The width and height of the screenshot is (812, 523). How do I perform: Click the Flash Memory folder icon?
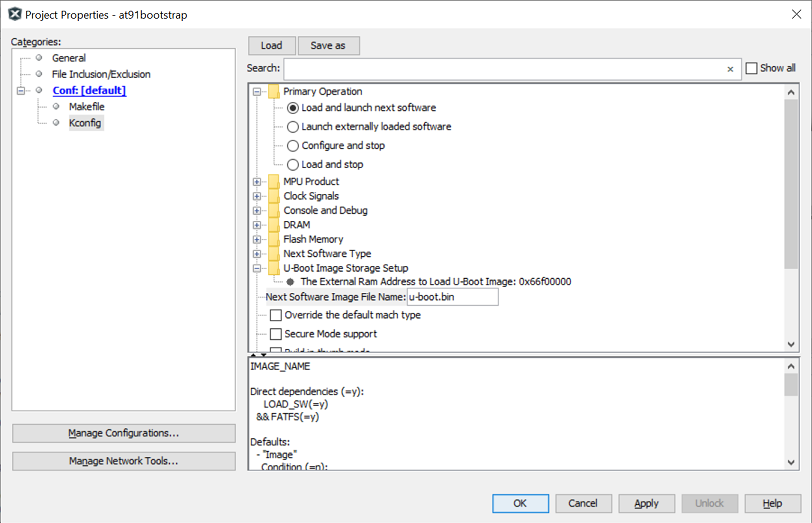(273, 240)
